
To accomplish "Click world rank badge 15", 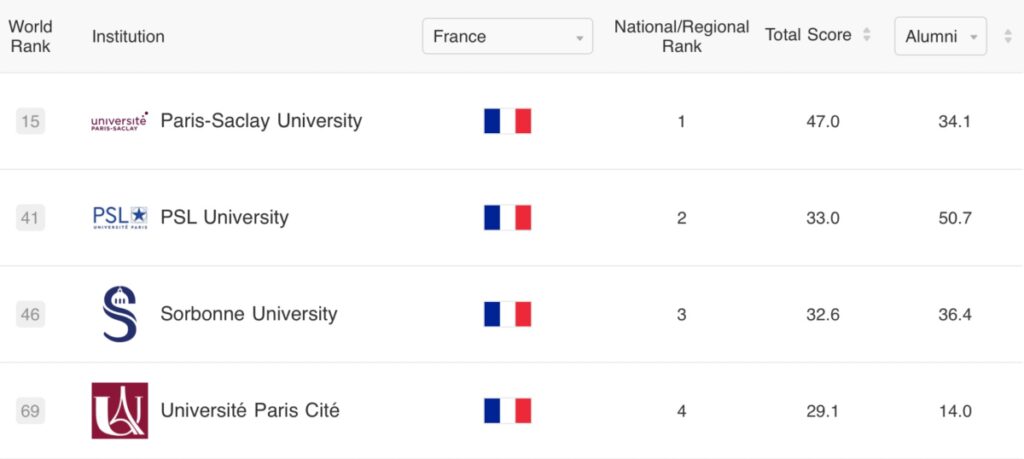I will tap(30, 121).
